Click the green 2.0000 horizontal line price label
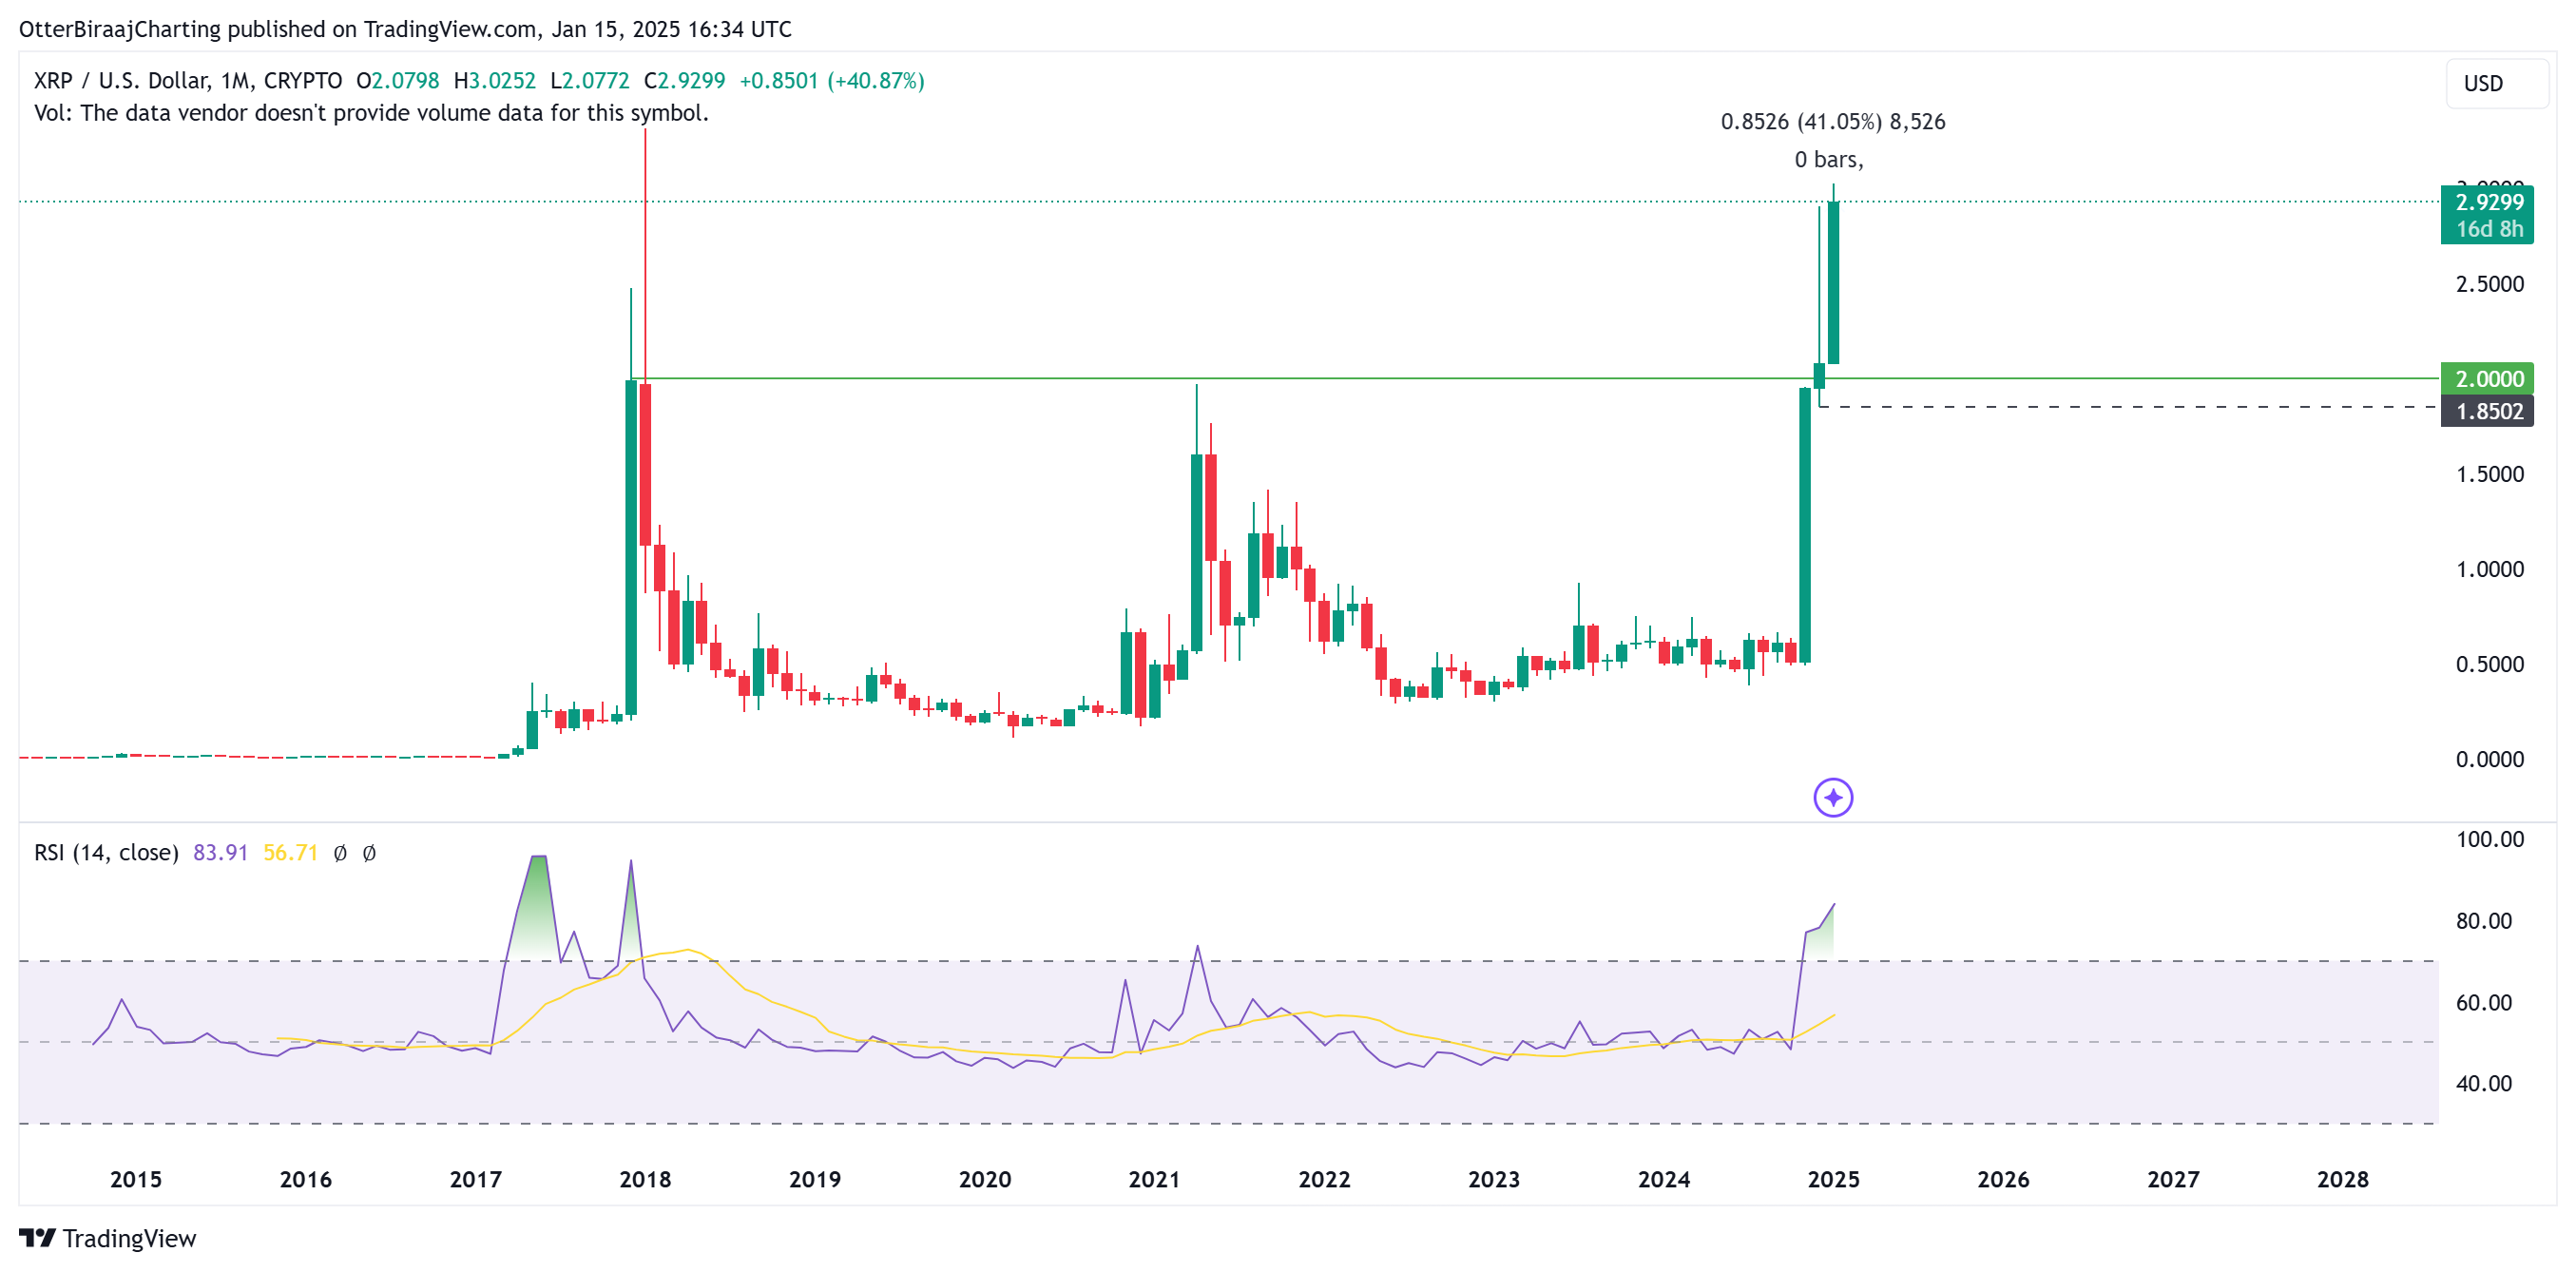 (x=2487, y=379)
